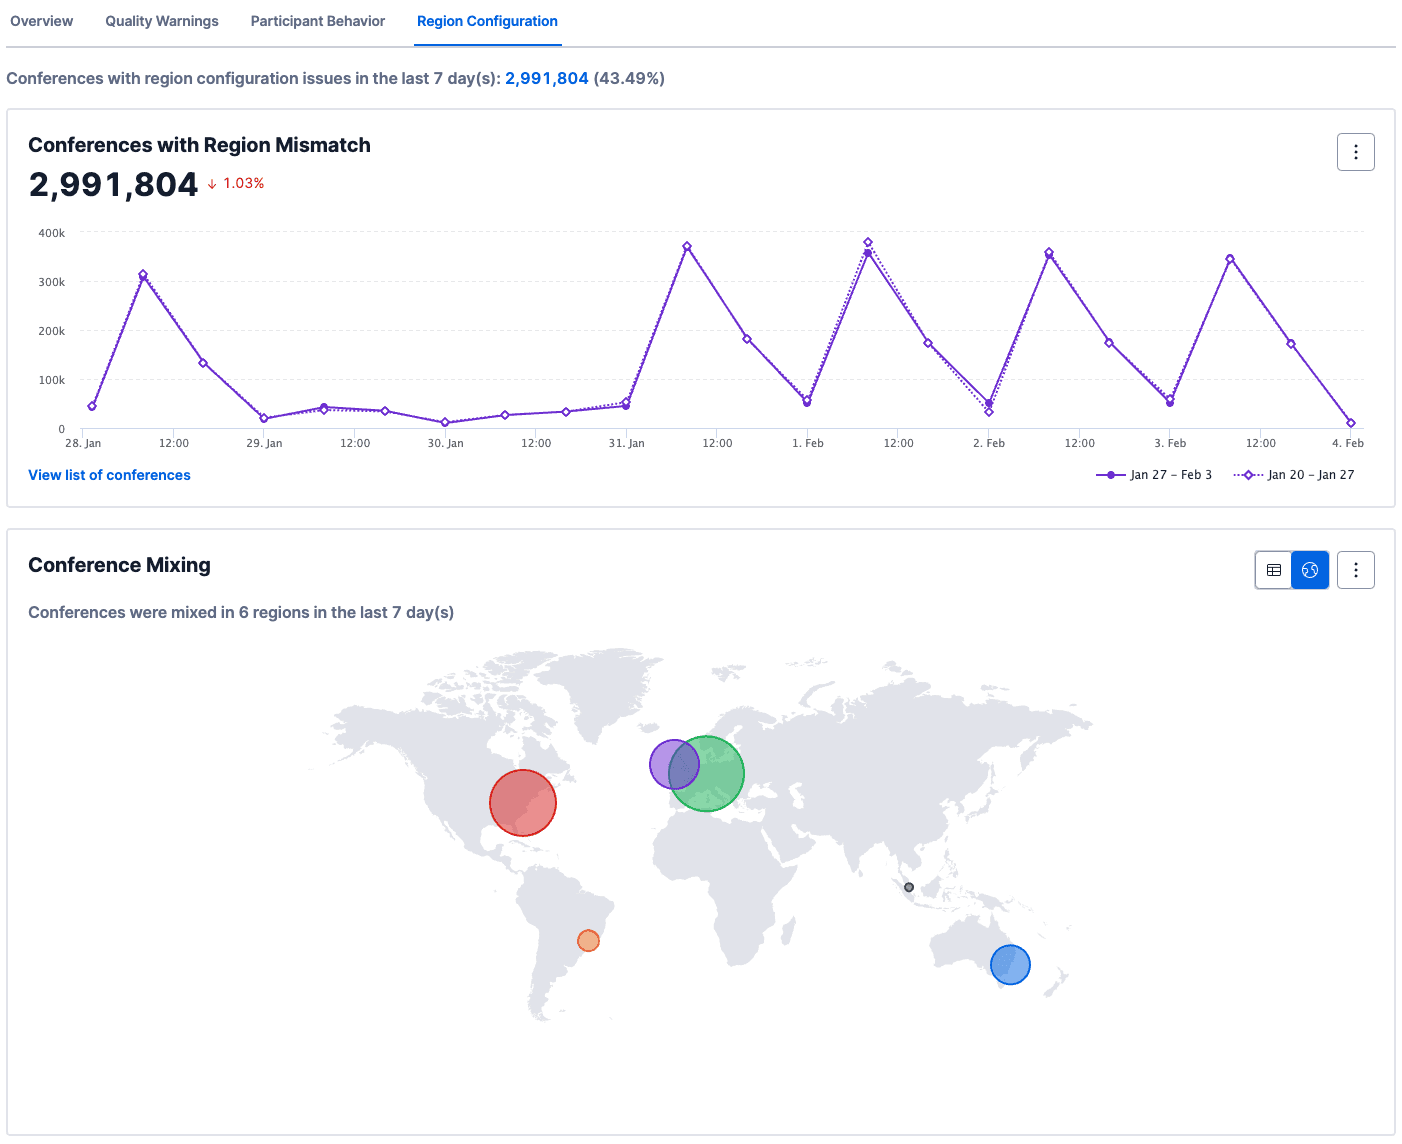Open Conference Mixing panel options menu
This screenshot has width=1402, height=1144.
click(1355, 570)
